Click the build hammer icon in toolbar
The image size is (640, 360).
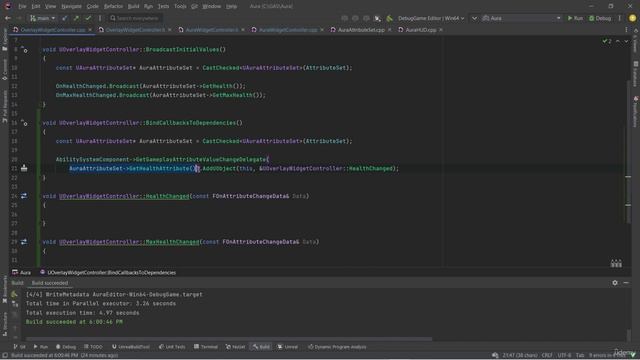click(x=389, y=18)
